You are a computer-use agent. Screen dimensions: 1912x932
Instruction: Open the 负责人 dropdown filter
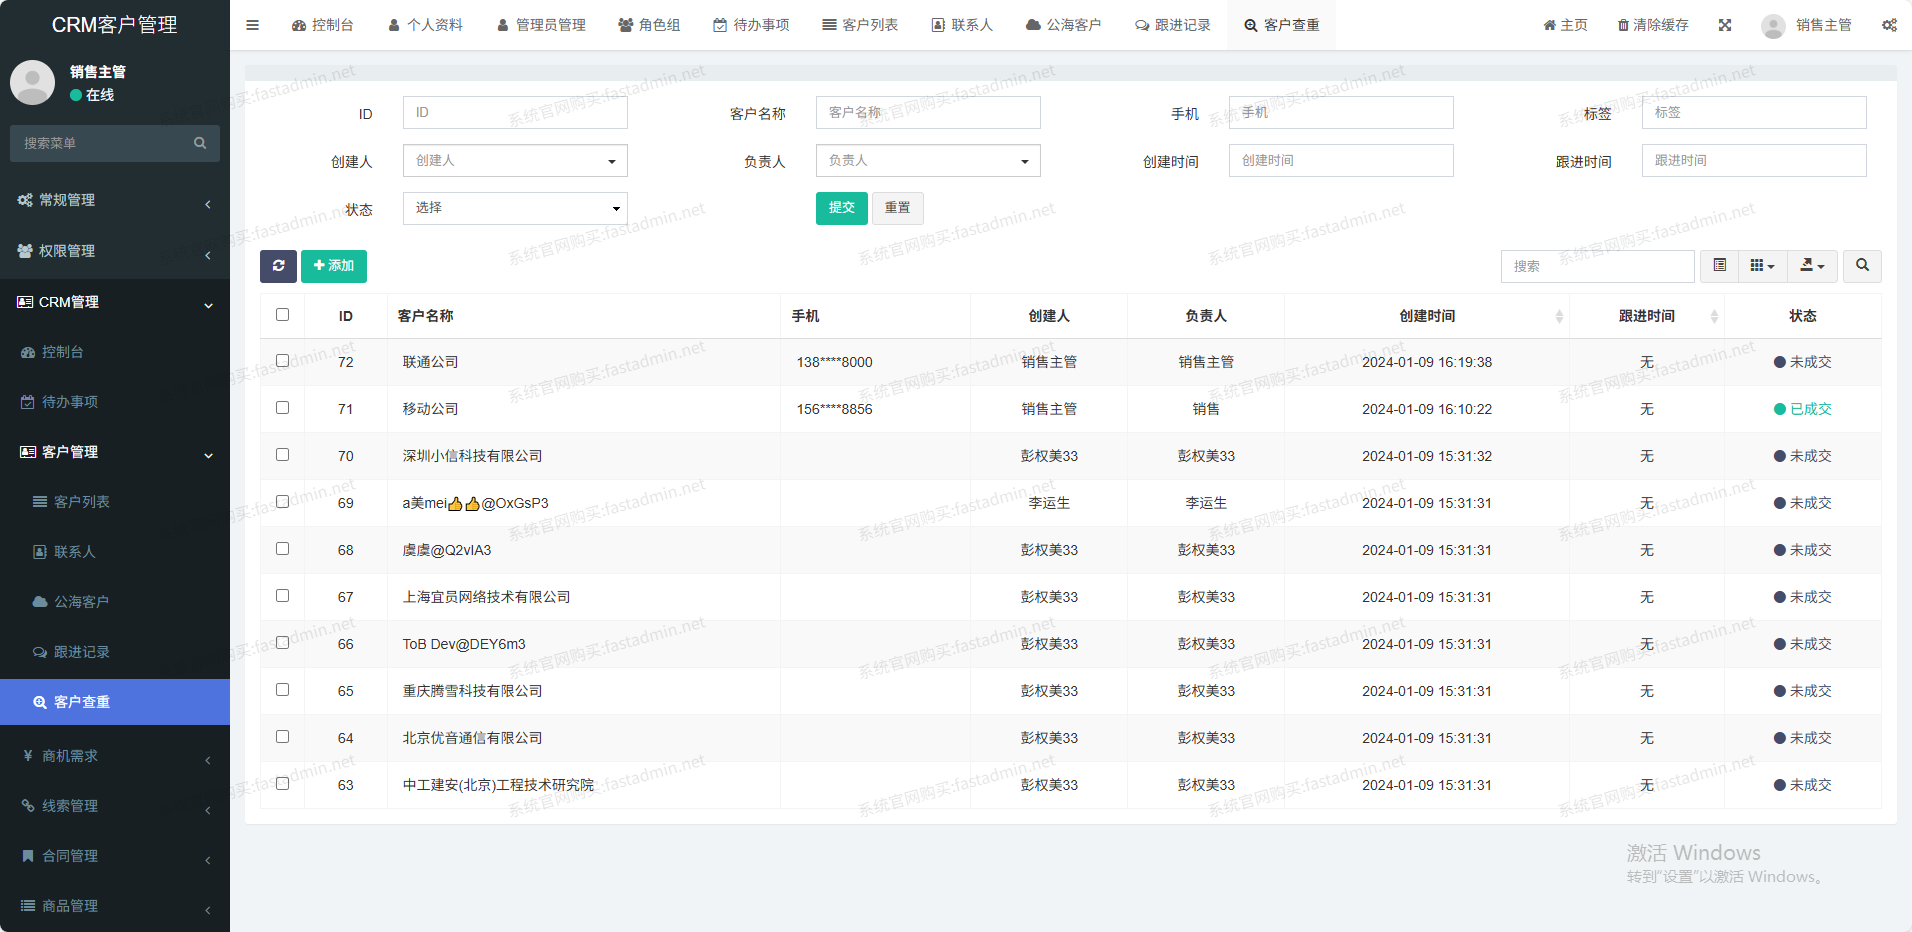tap(928, 161)
